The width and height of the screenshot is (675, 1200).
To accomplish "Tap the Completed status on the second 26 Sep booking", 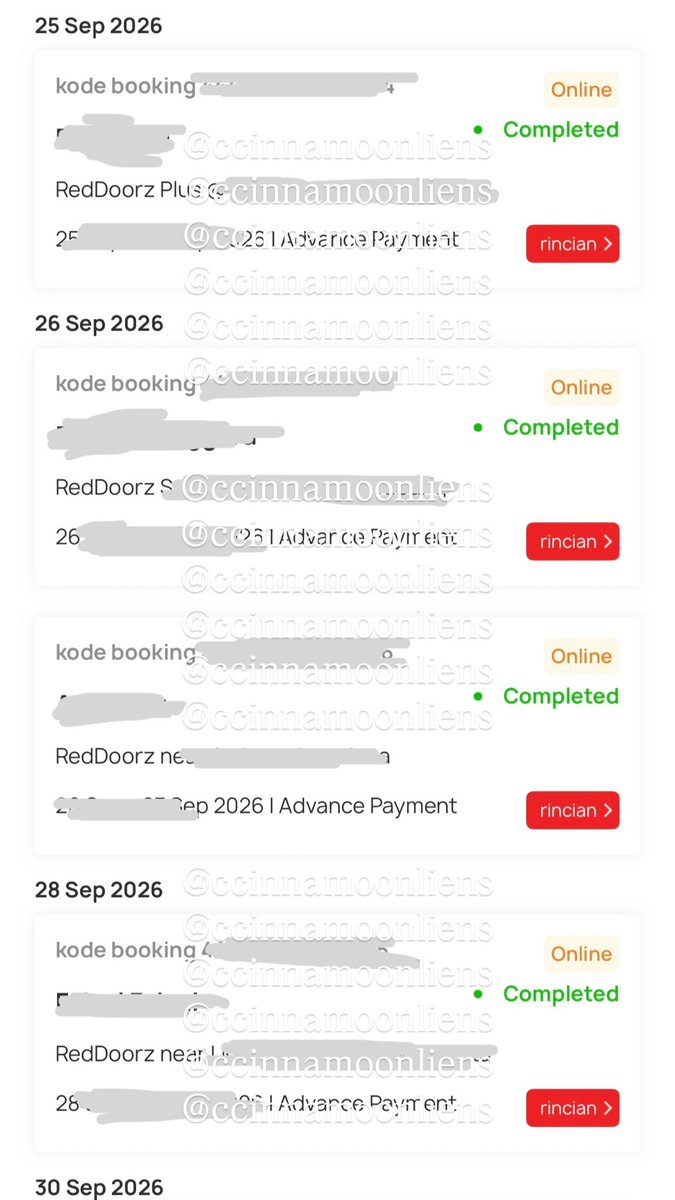I will (x=560, y=697).
